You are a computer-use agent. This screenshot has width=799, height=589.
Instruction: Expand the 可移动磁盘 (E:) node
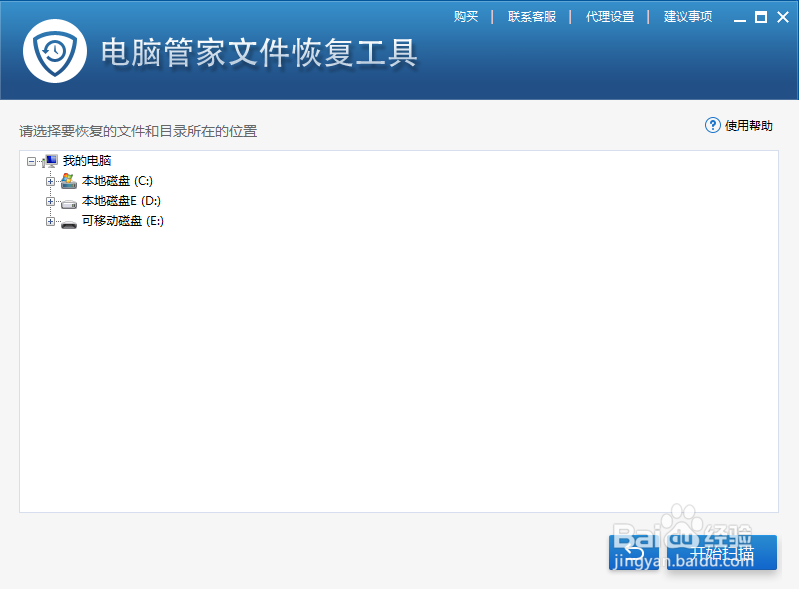[x=50, y=221]
